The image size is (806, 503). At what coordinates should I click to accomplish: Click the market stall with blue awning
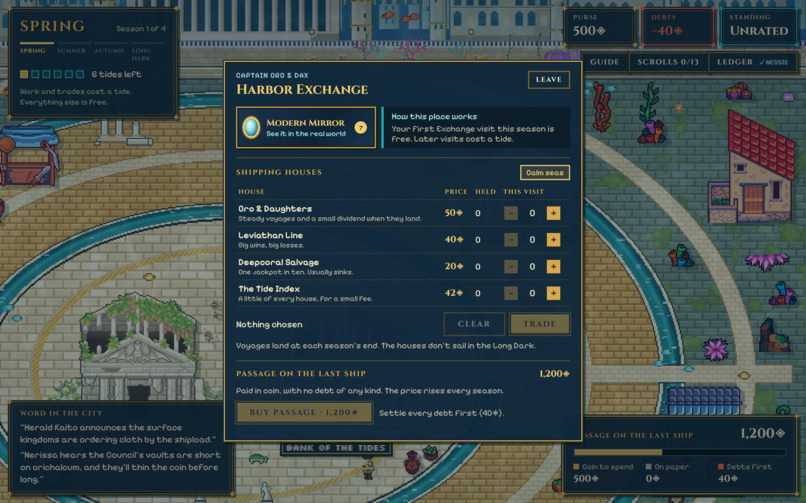(29, 156)
